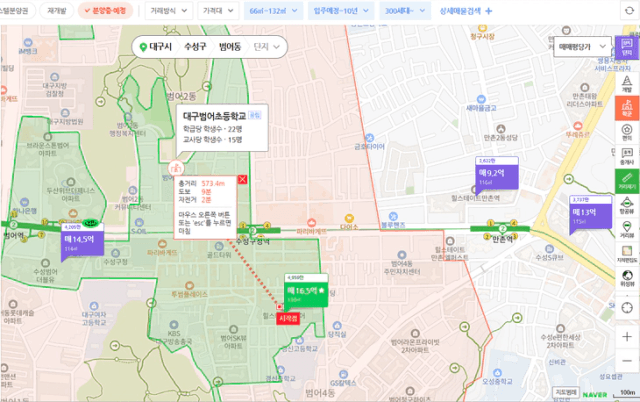Open 거리뷰 street view mode

(x=627, y=229)
